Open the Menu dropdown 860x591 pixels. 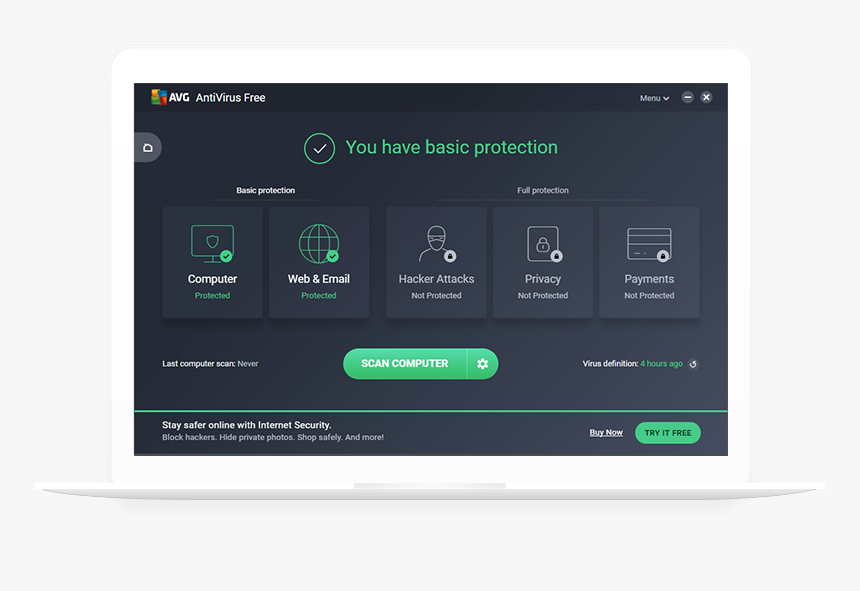point(654,98)
